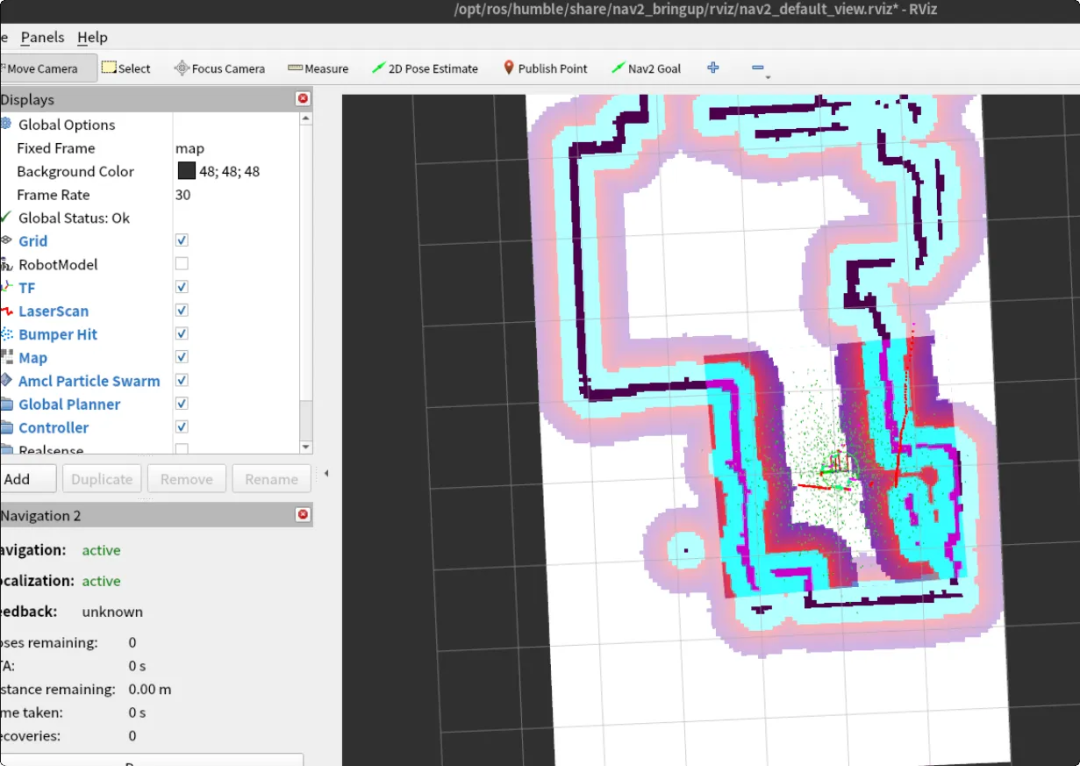Click the Background Color swatch

[x=186, y=171]
